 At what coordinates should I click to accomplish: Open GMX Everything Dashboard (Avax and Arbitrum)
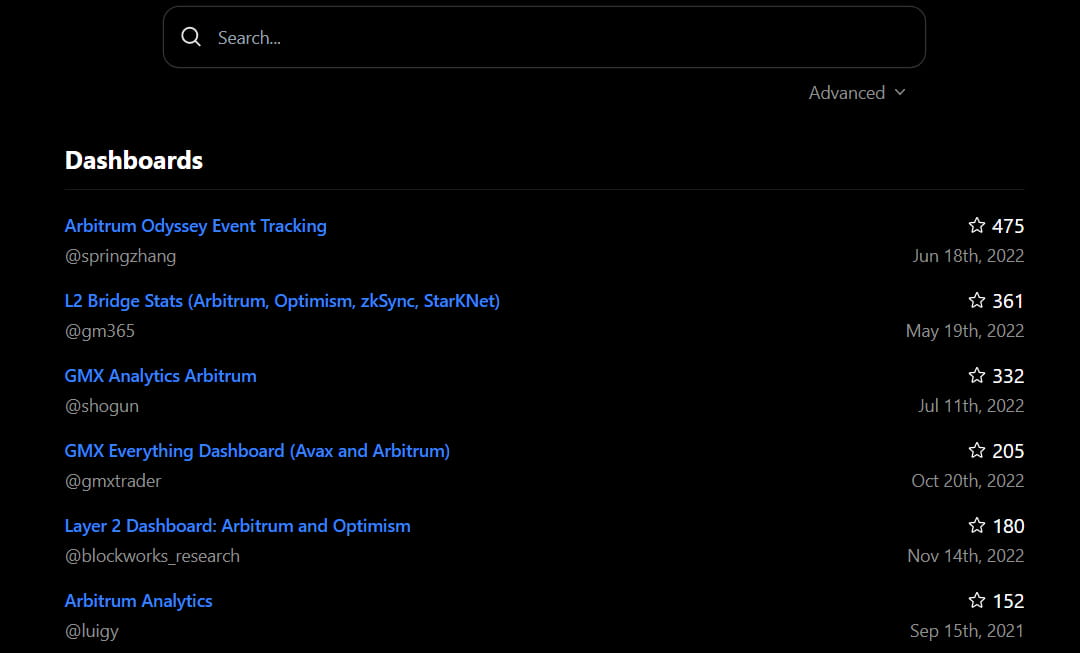(x=257, y=451)
